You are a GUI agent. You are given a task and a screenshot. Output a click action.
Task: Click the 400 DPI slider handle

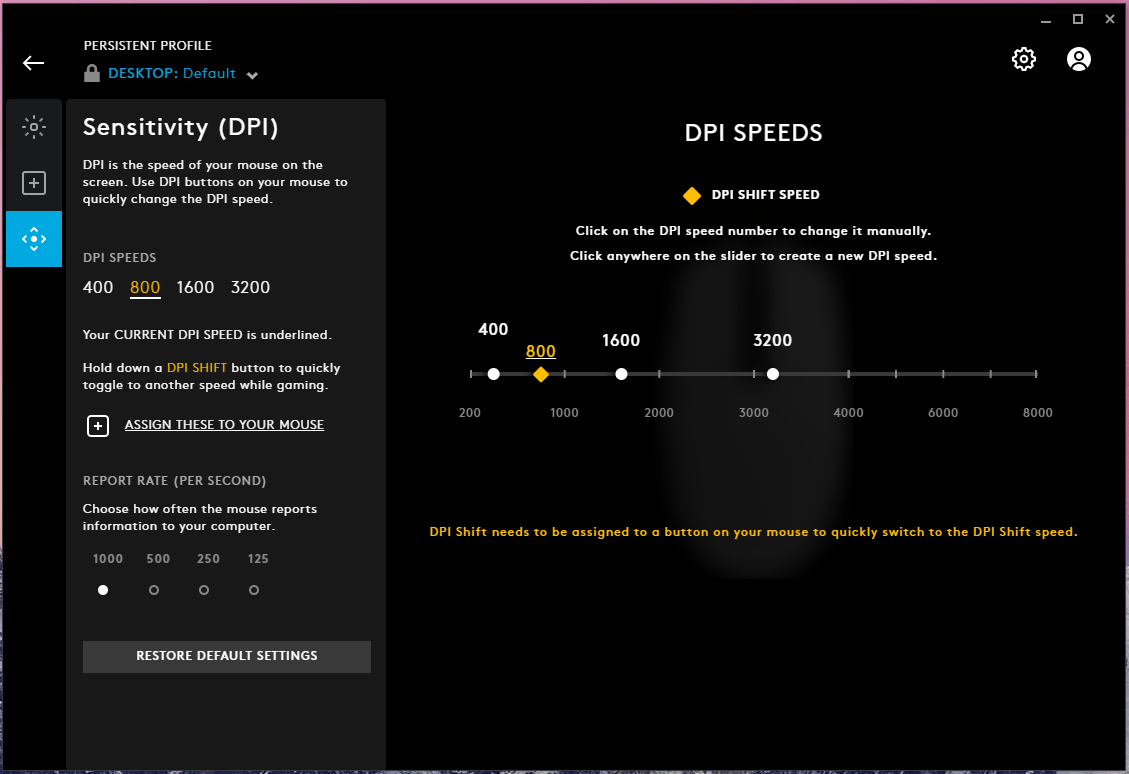493,374
